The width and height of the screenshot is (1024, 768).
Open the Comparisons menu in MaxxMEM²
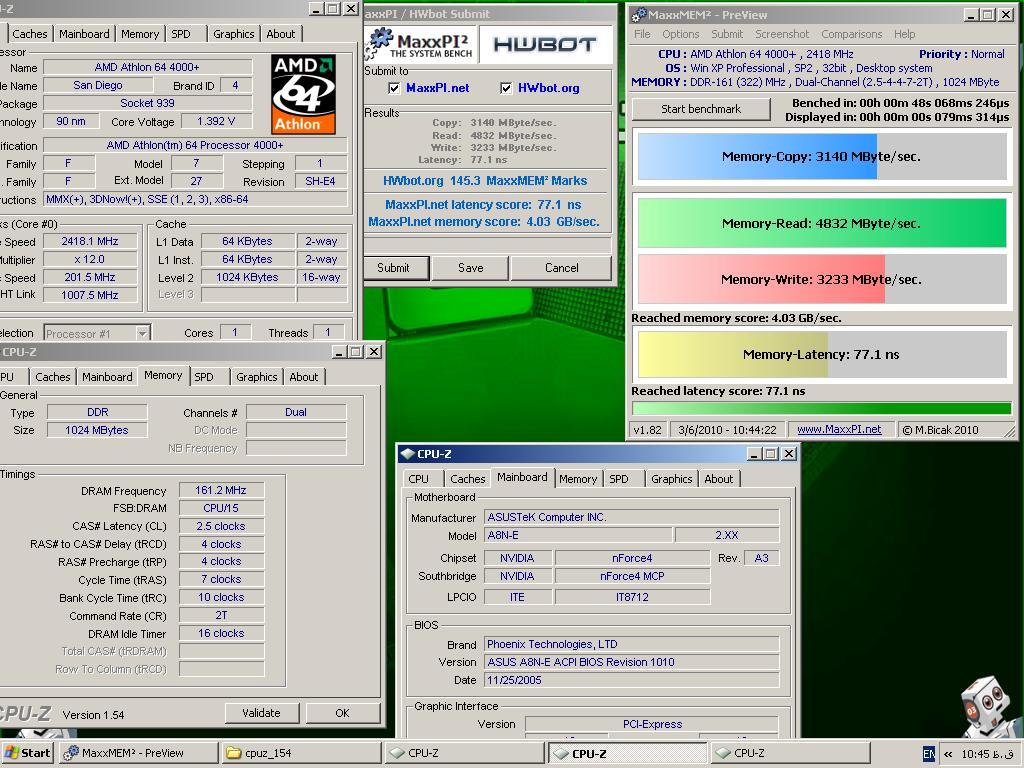point(852,34)
